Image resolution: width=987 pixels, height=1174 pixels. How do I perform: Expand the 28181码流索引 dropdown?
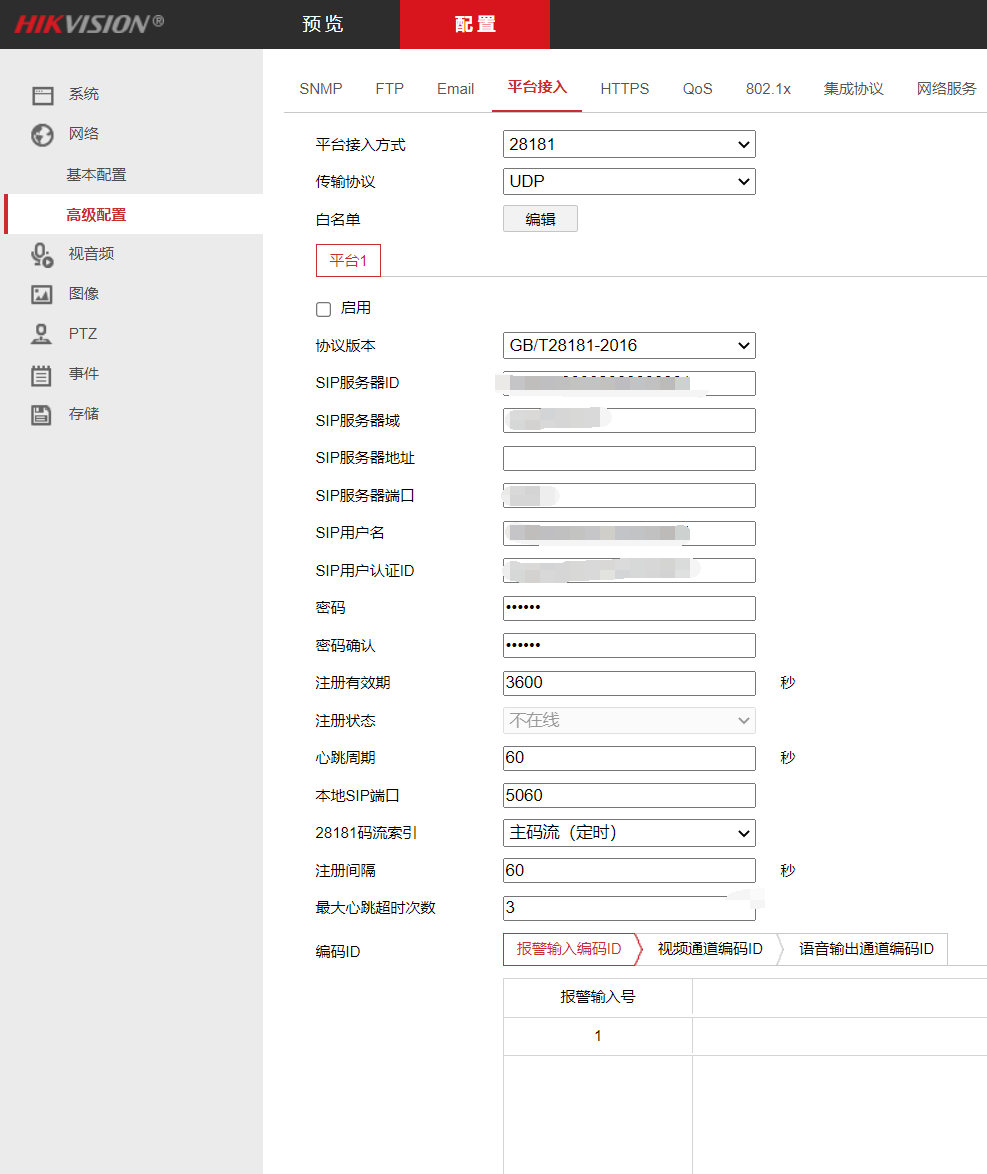(x=628, y=833)
